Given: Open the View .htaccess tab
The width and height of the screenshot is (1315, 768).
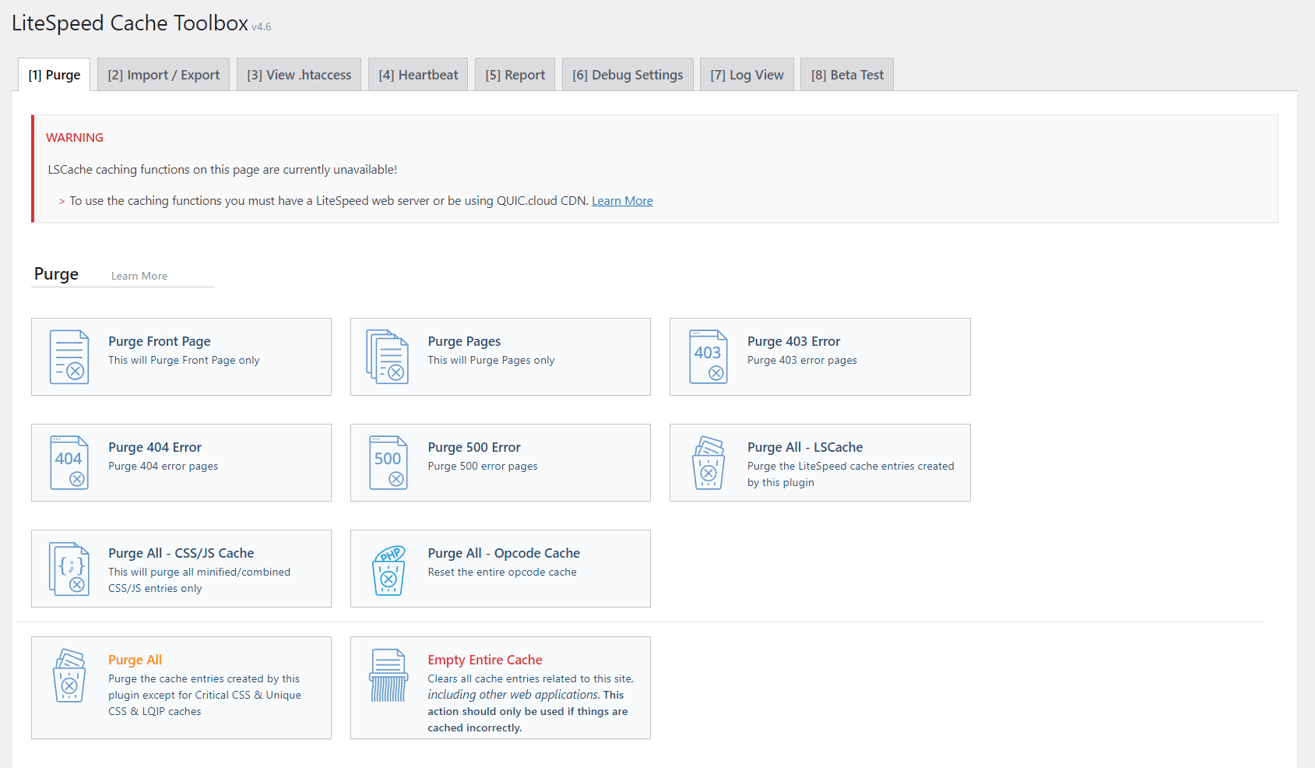Looking at the screenshot, I should coord(298,73).
